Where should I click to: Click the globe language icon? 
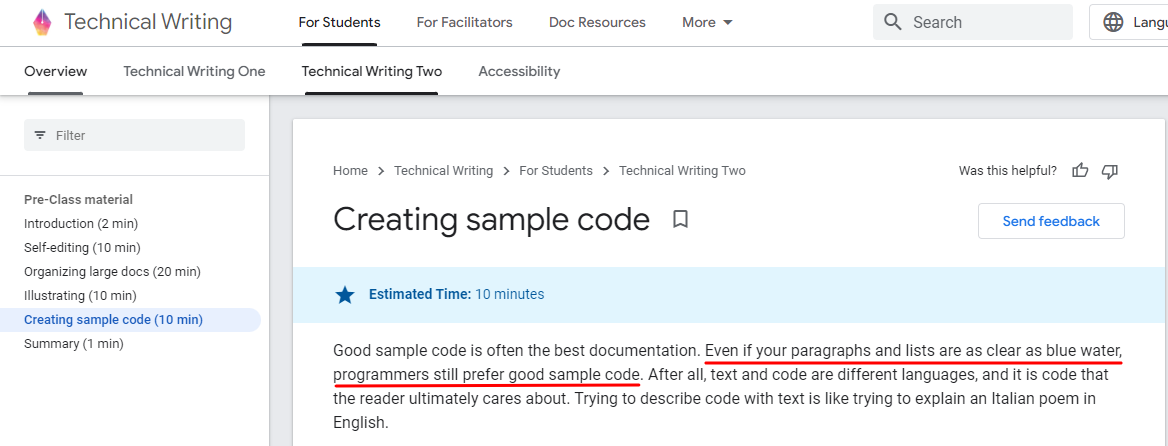click(1113, 22)
